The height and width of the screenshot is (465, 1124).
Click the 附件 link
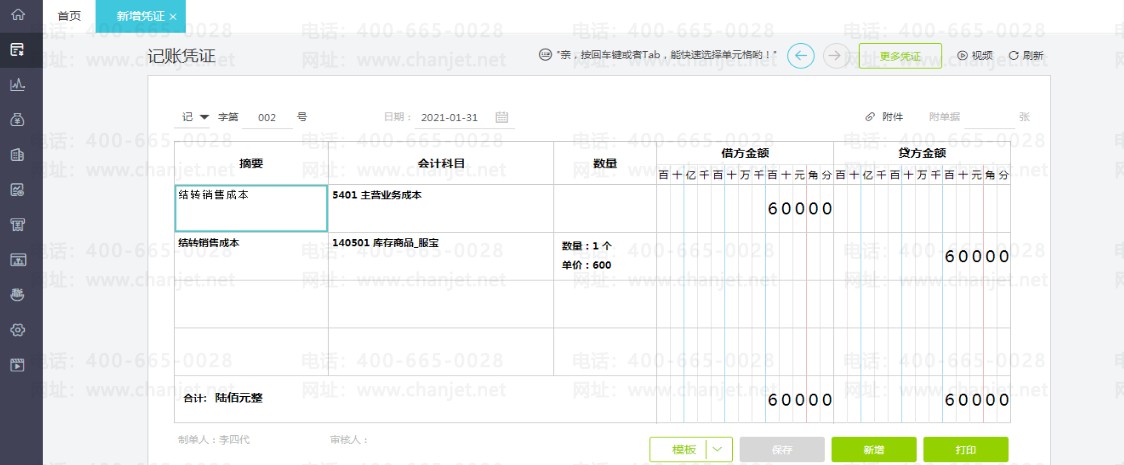tap(892, 117)
